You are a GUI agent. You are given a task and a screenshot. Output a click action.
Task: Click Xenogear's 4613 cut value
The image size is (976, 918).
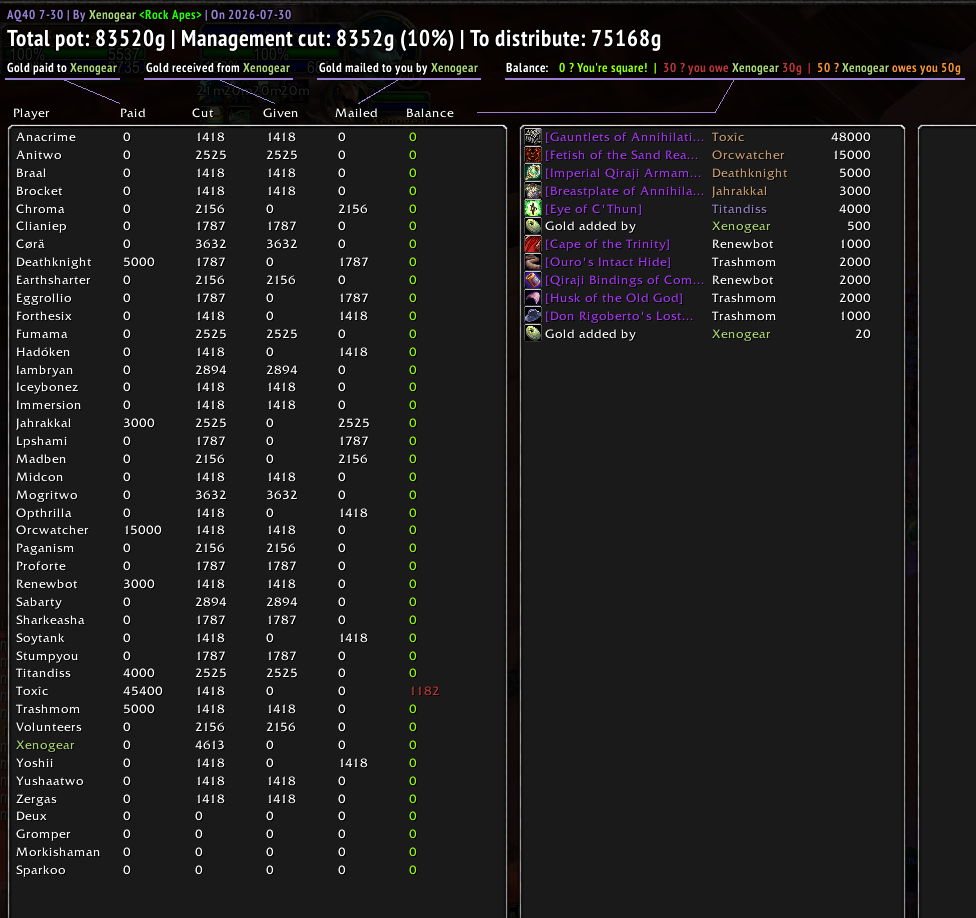tap(210, 745)
